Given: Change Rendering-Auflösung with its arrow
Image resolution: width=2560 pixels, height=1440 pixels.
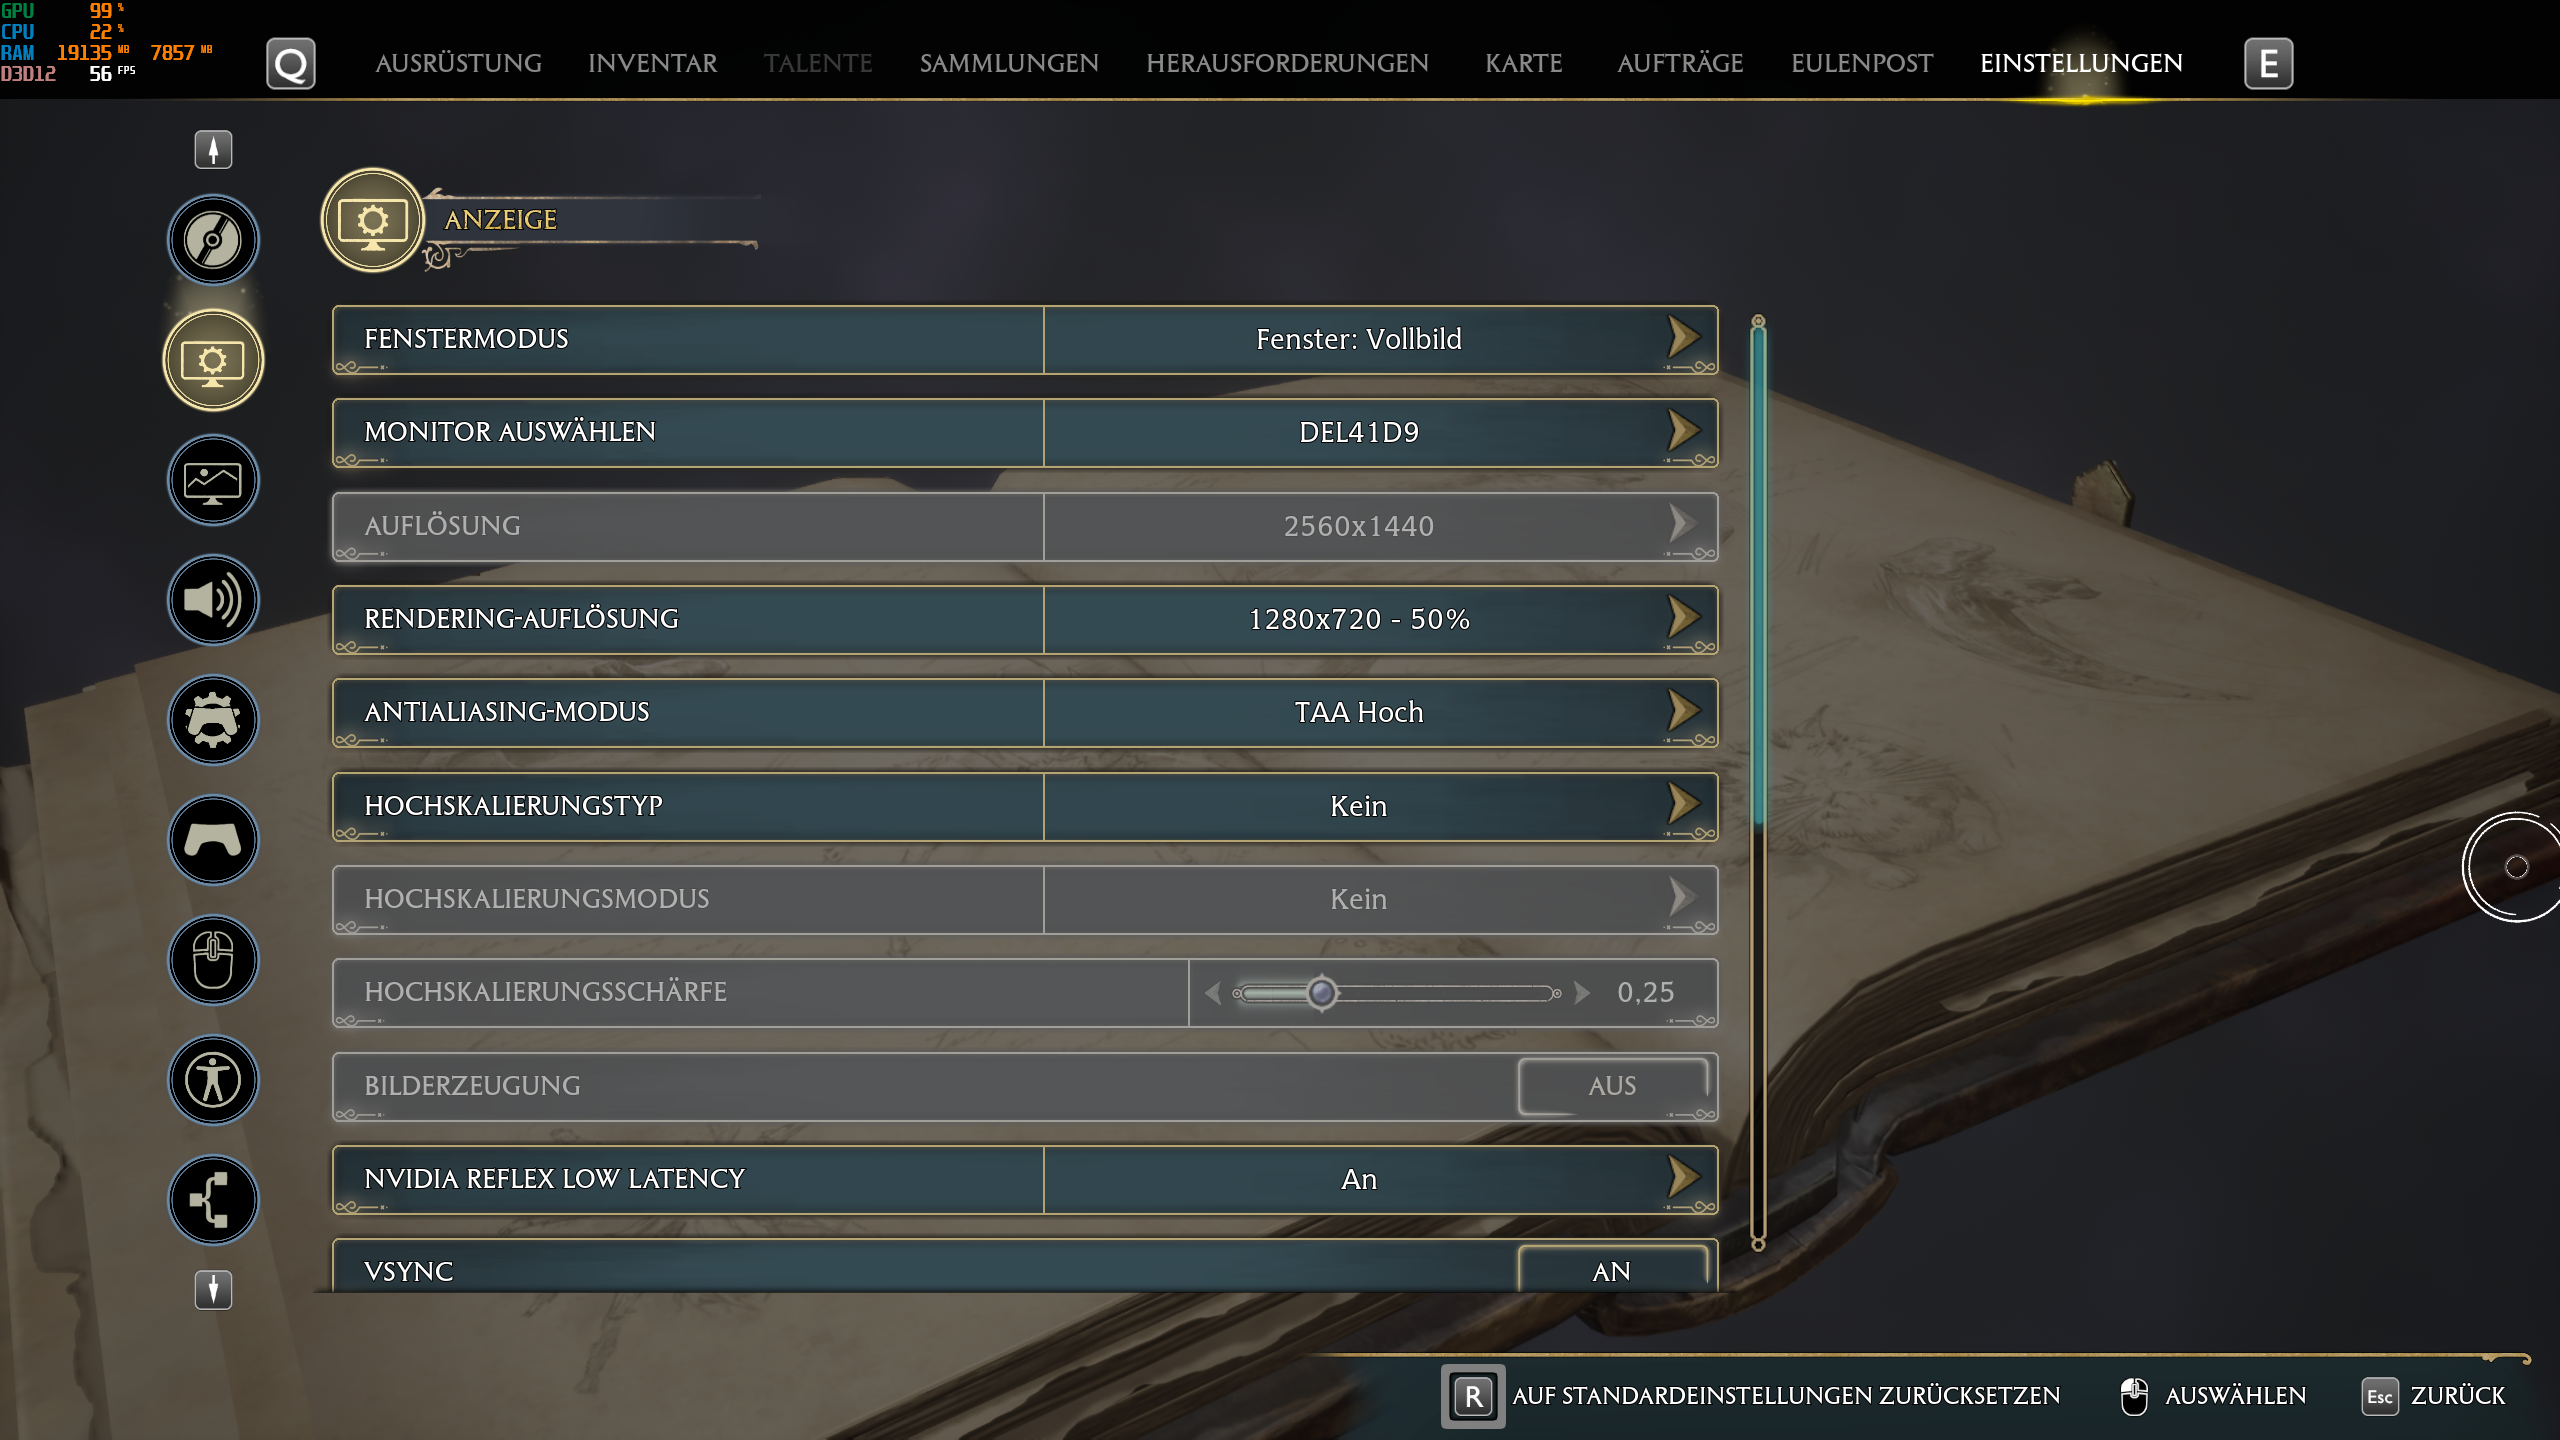Looking at the screenshot, I should [x=1684, y=618].
